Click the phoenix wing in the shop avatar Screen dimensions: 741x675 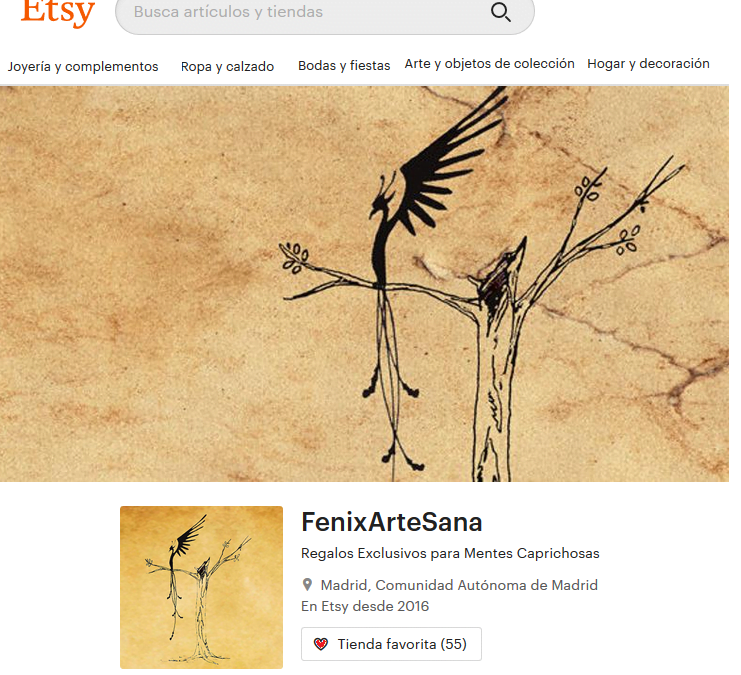tap(192, 533)
